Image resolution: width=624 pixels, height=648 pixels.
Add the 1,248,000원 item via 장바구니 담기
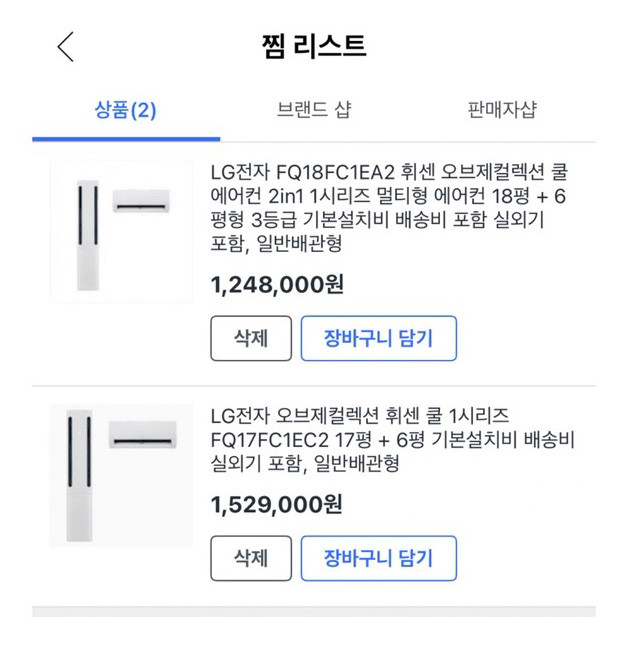click(x=378, y=338)
